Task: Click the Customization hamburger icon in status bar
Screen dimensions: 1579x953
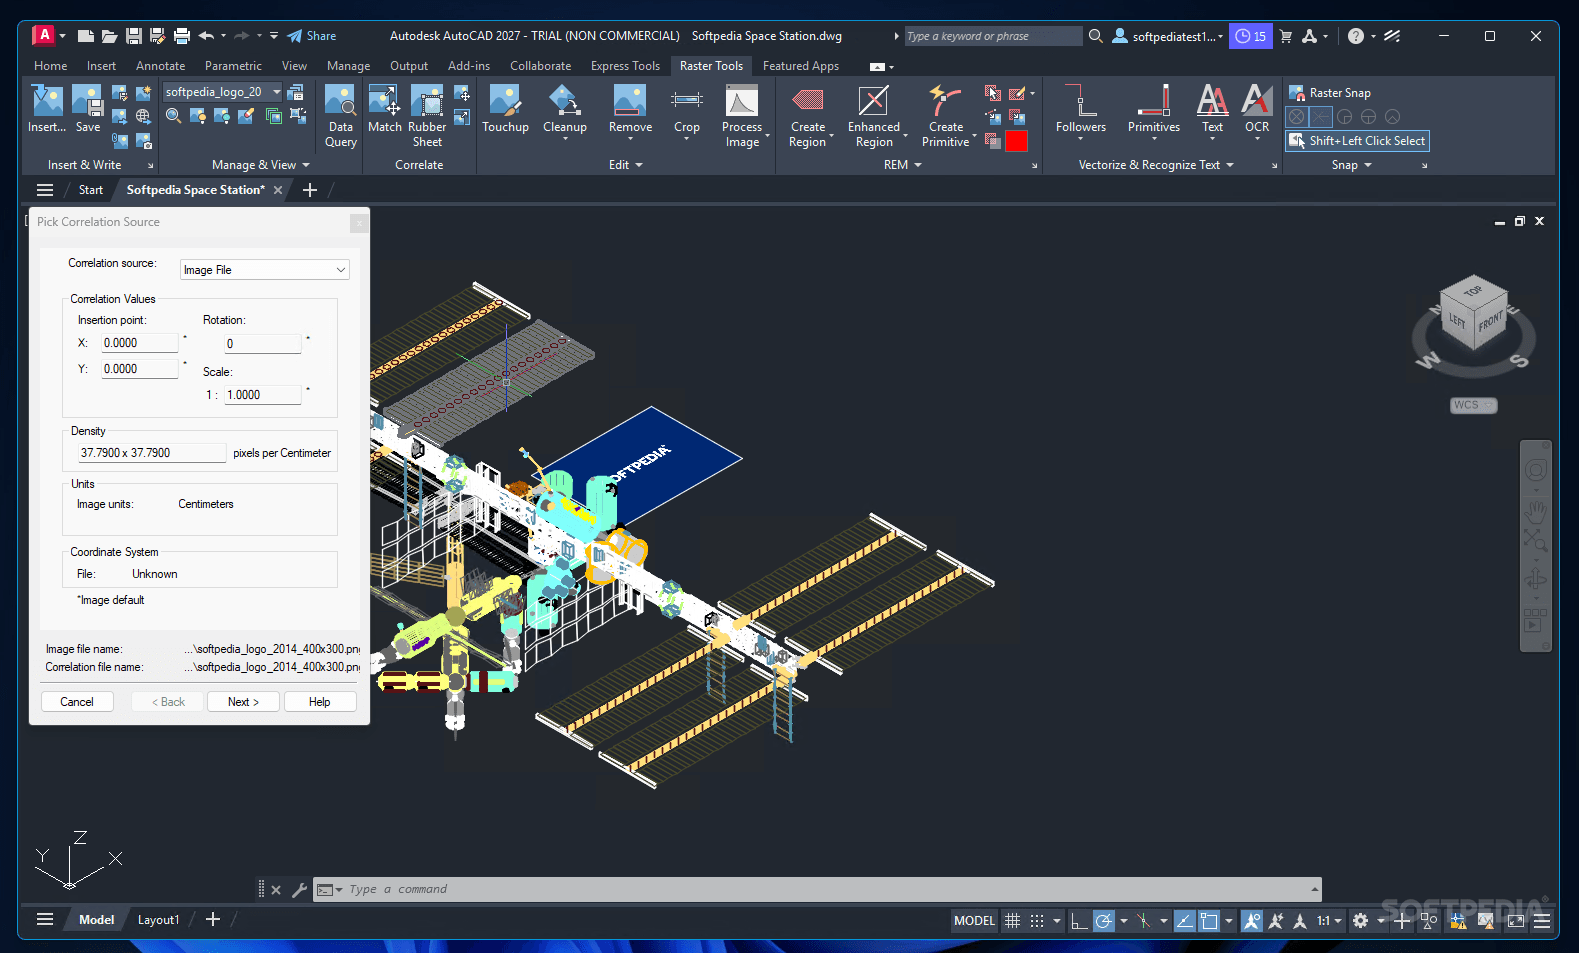Action: tap(1542, 921)
